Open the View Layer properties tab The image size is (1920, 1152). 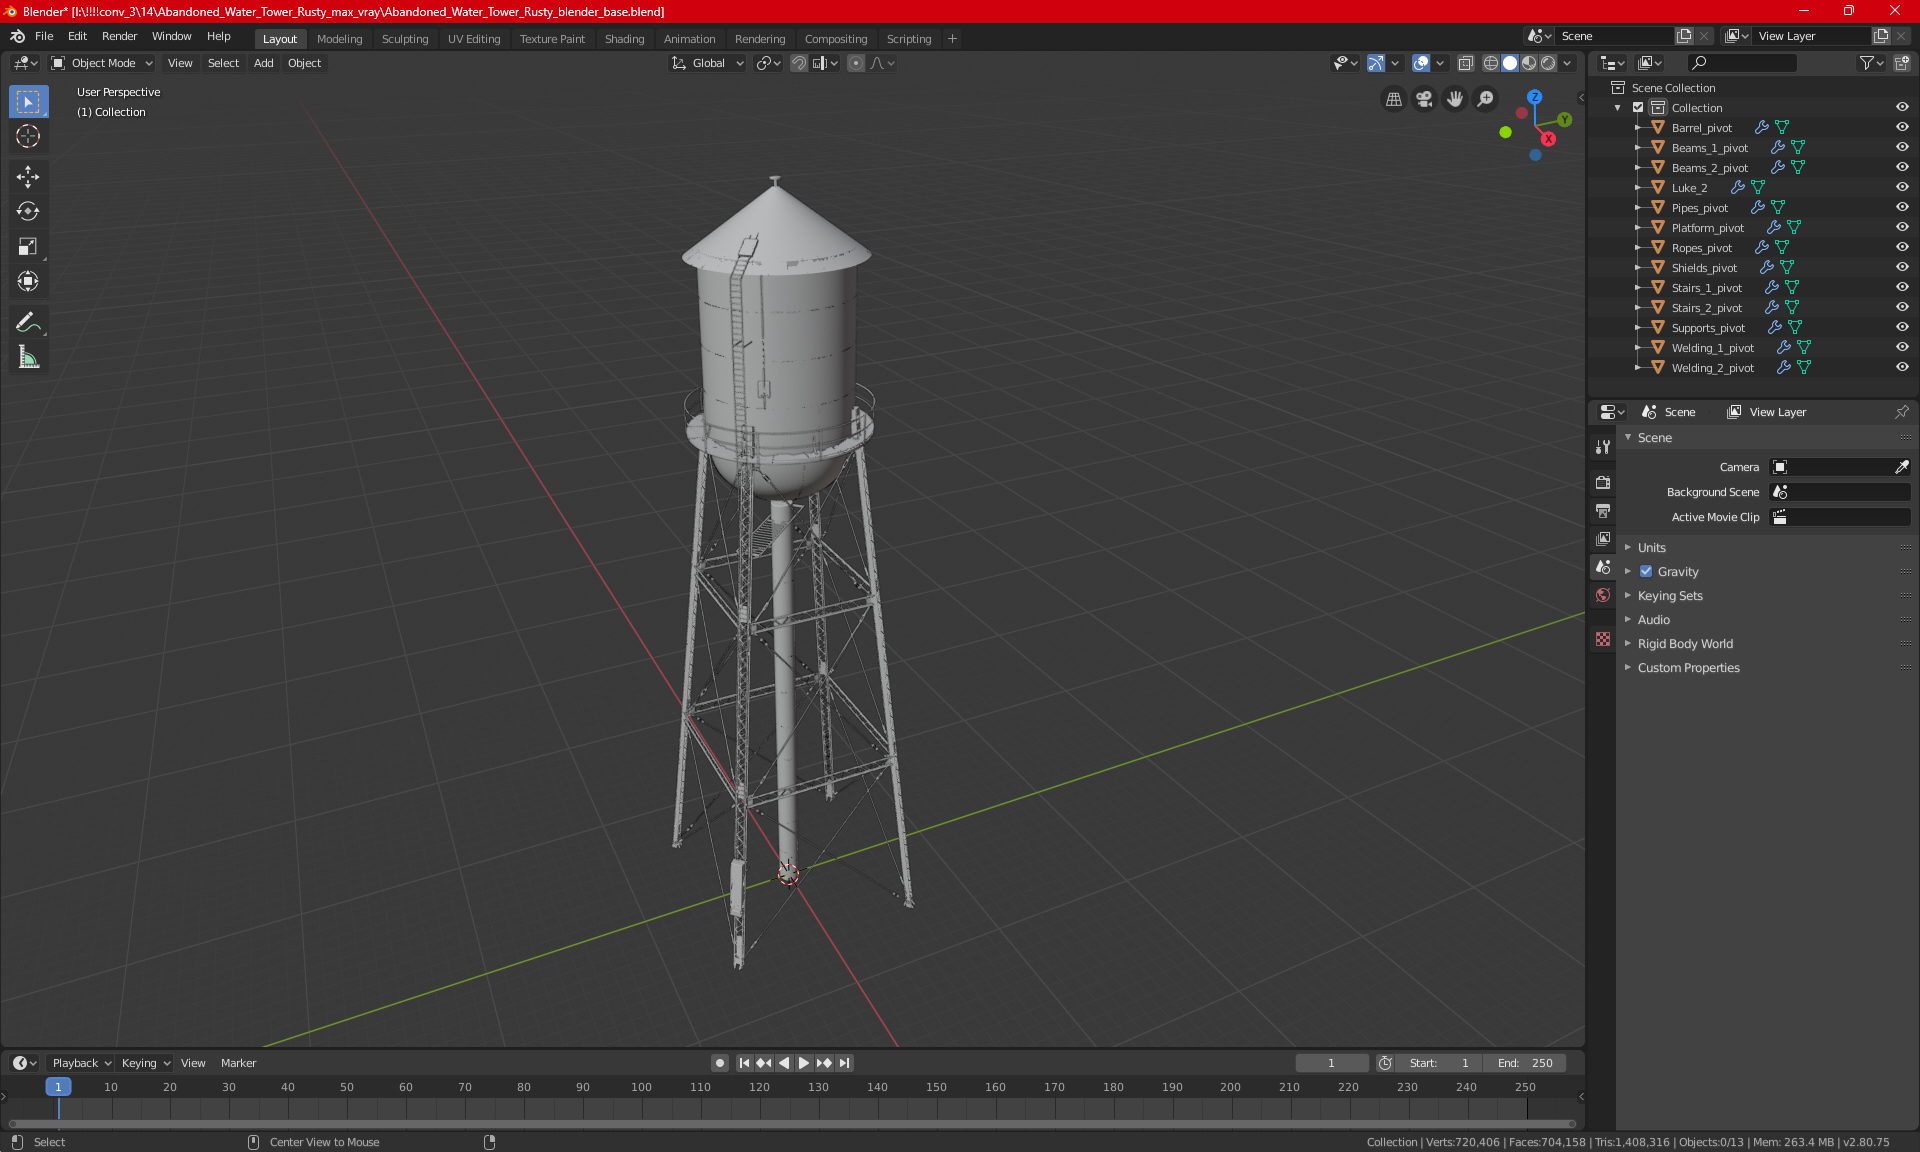tap(1603, 539)
